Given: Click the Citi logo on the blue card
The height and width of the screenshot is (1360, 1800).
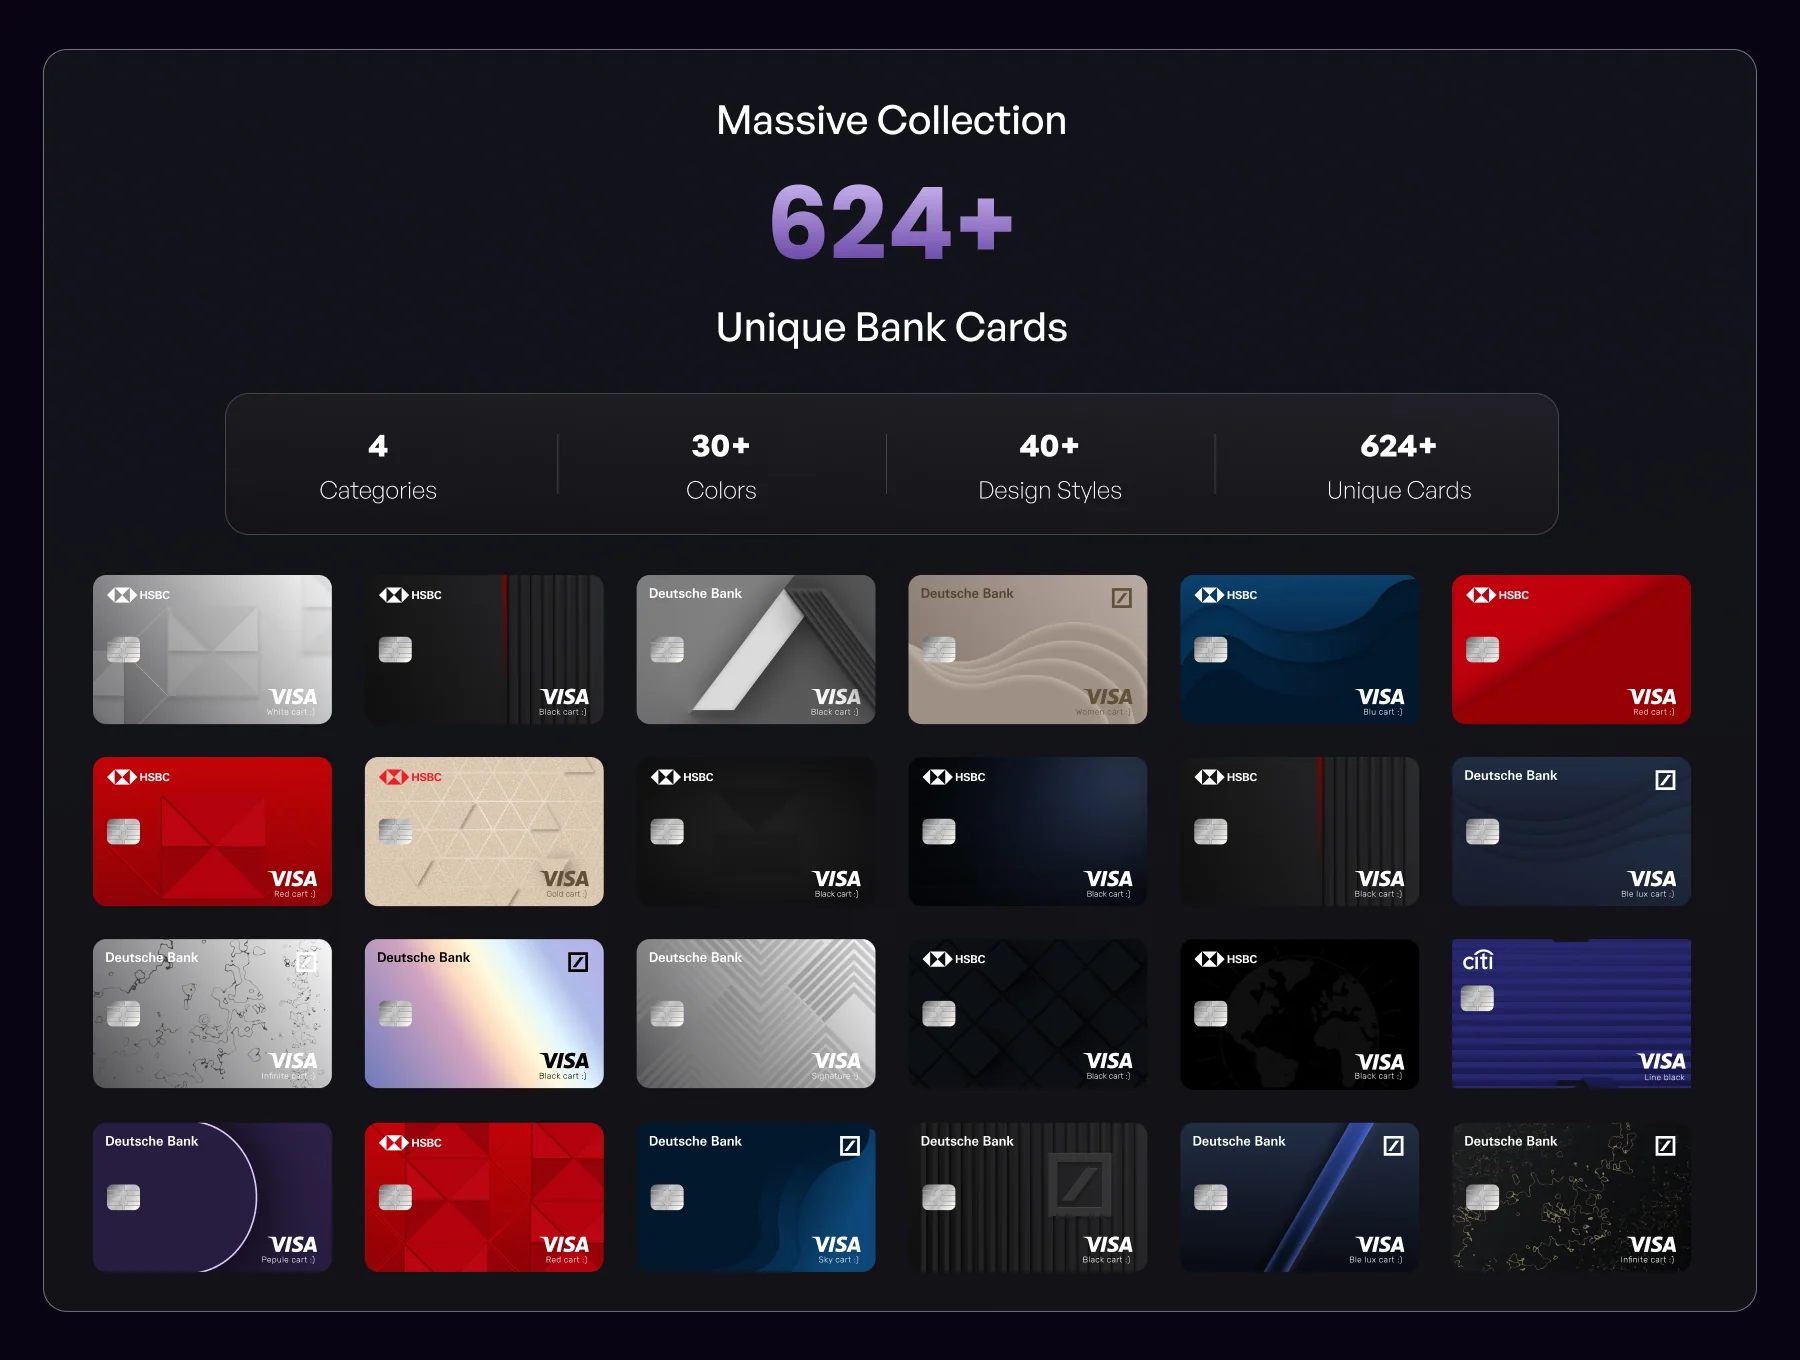Looking at the screenshot, I should (1478, 960).
